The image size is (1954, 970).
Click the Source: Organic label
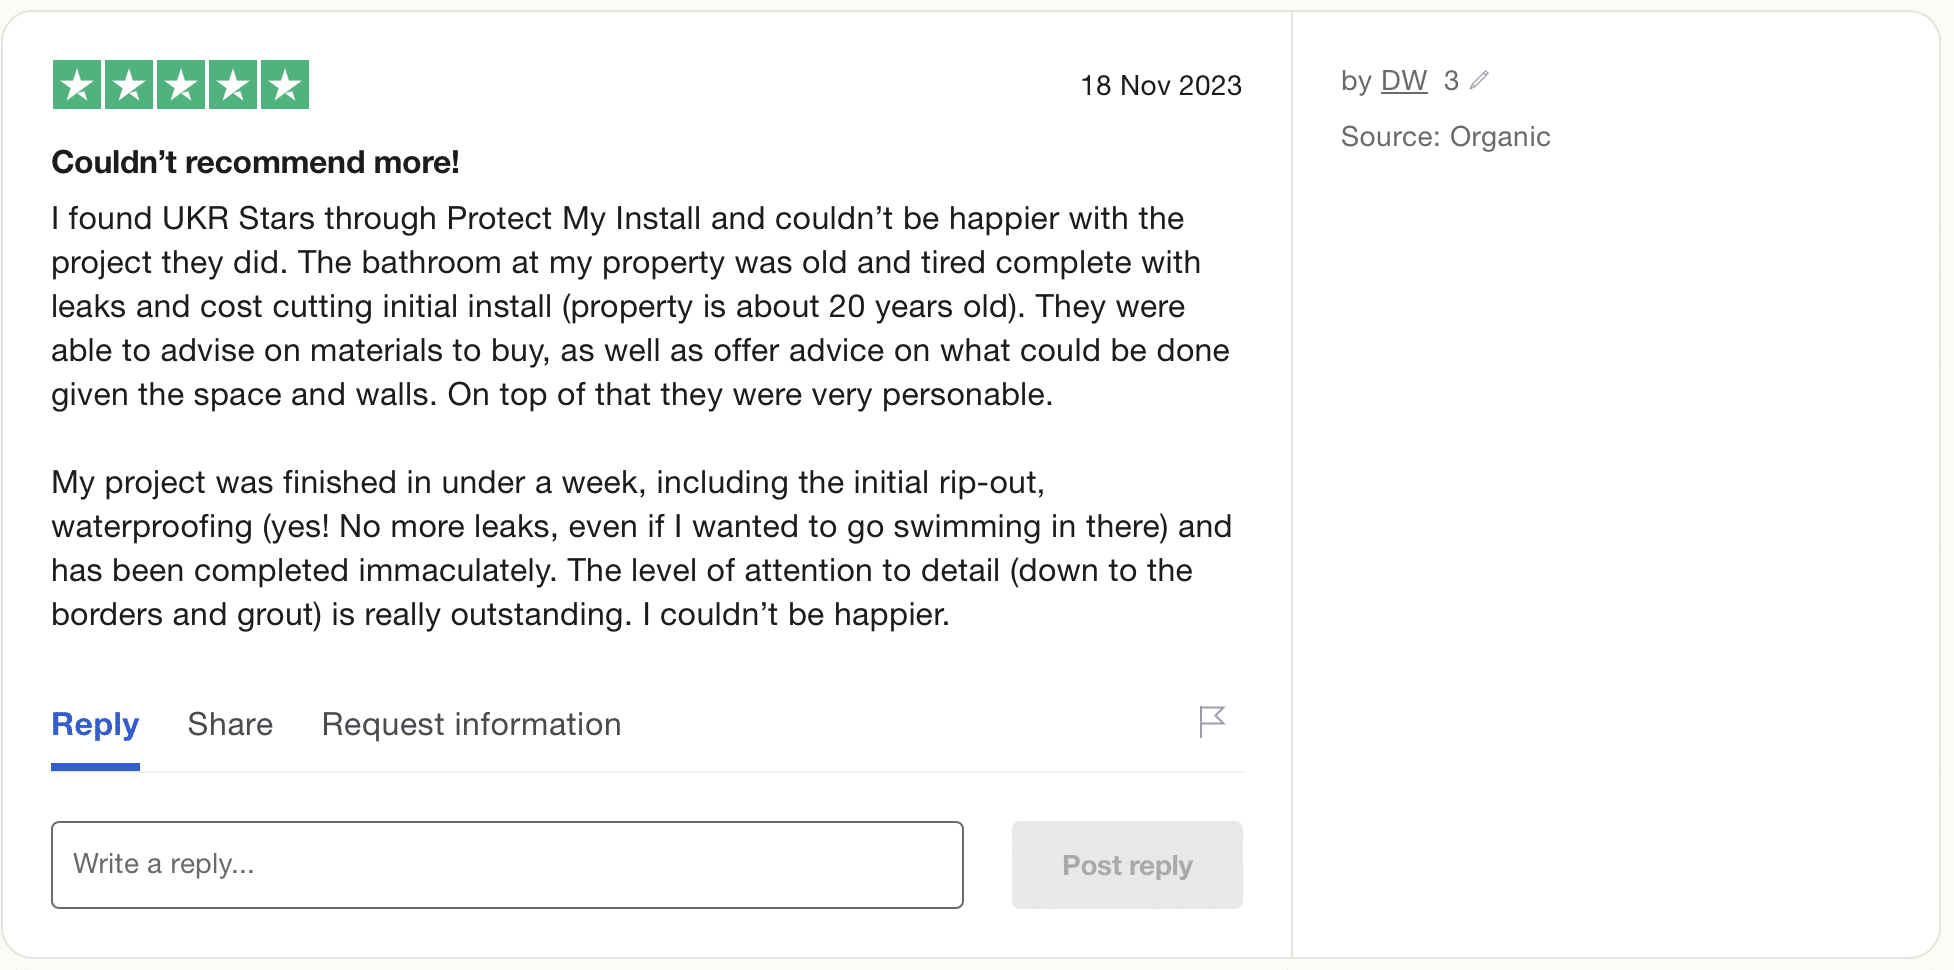[1445, 137]
